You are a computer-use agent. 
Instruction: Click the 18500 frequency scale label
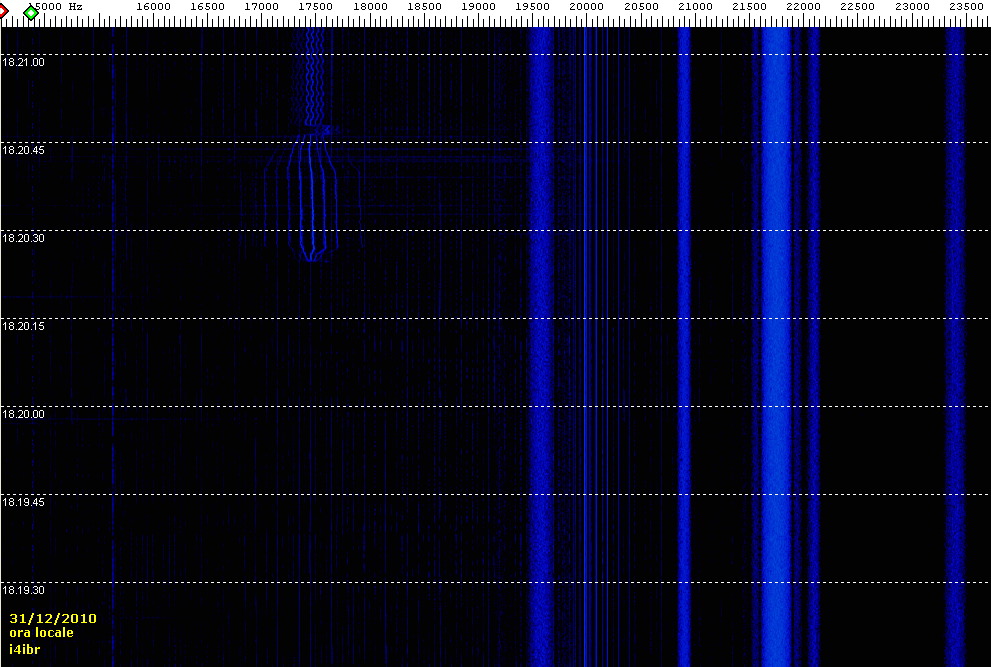425,6
